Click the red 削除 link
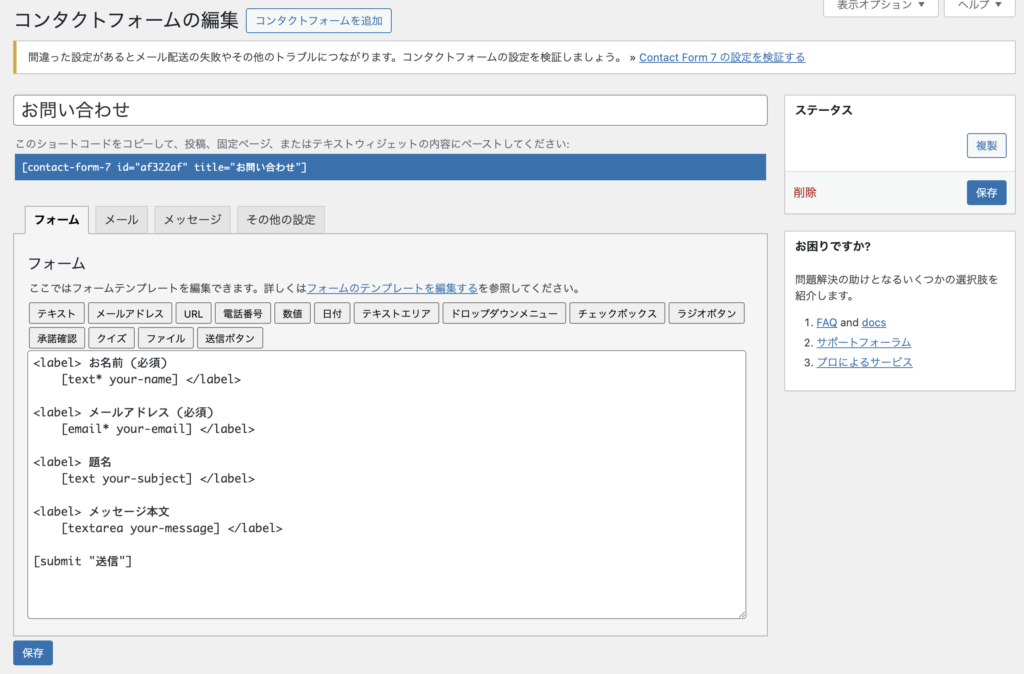Viewport: 1024px width, 674px height. tap(805, 193)
